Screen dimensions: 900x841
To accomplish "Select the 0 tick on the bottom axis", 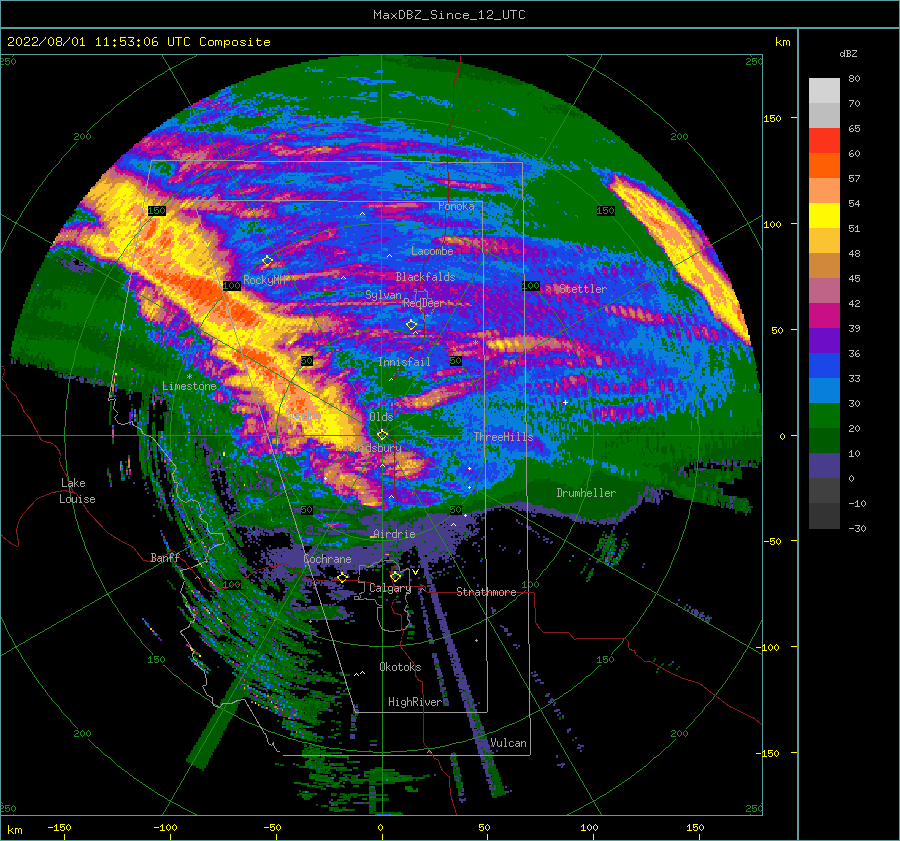I will point(380,827).
